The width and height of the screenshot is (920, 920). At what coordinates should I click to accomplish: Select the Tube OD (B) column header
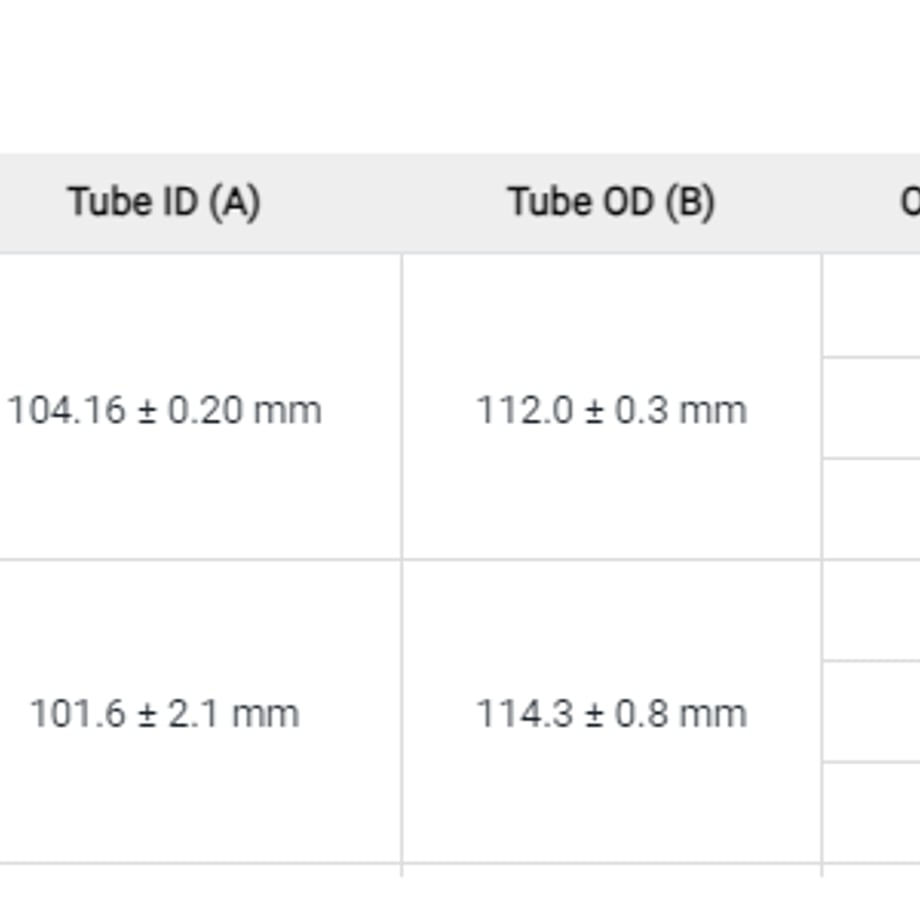point(611,202)
